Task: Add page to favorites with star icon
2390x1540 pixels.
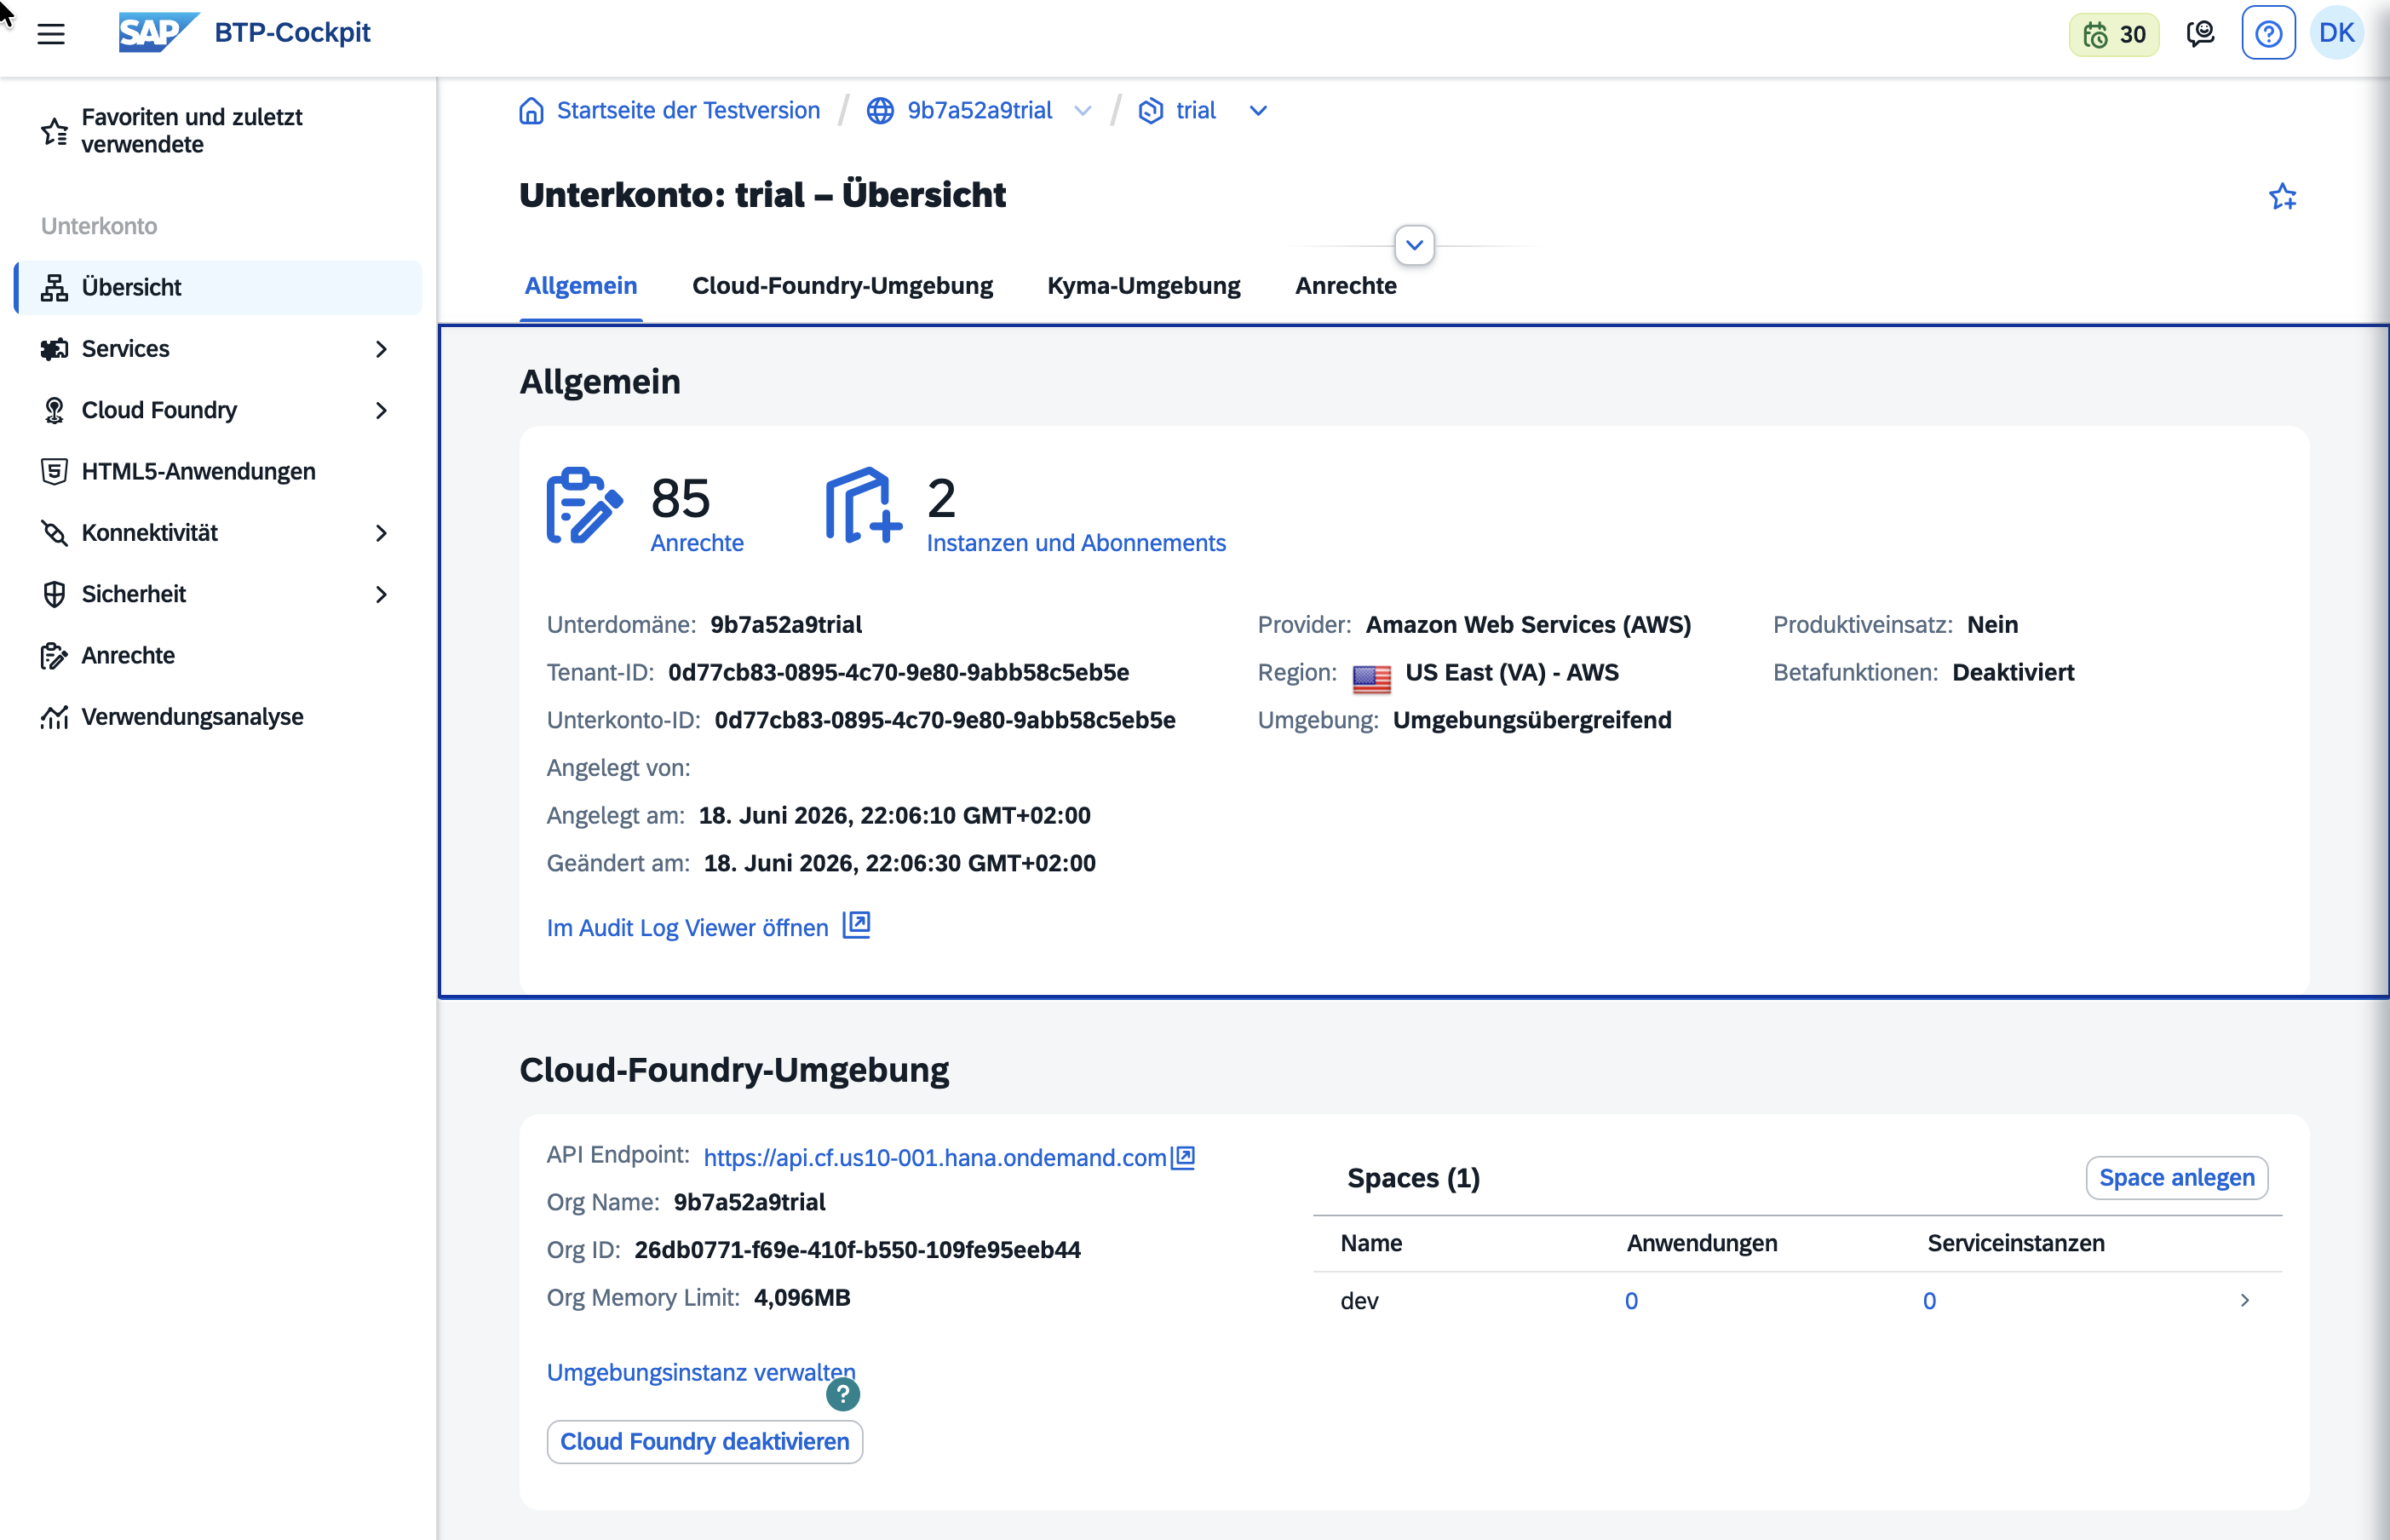Action: point(2282,196)
